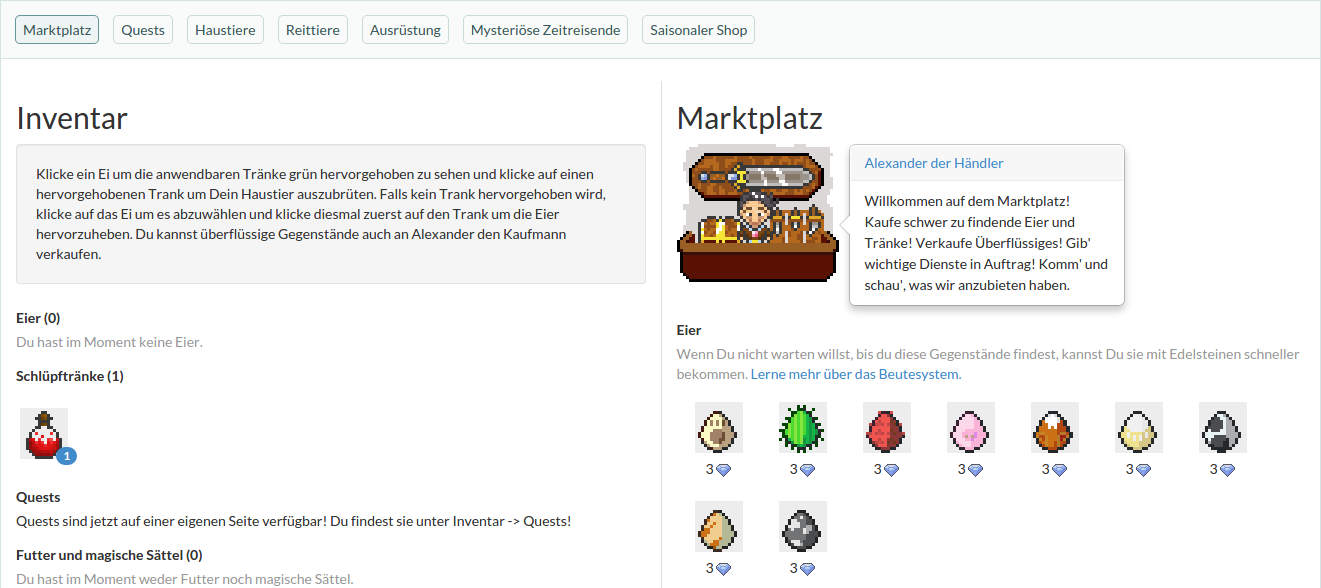Select the brown fox egg

(1055, 428)
